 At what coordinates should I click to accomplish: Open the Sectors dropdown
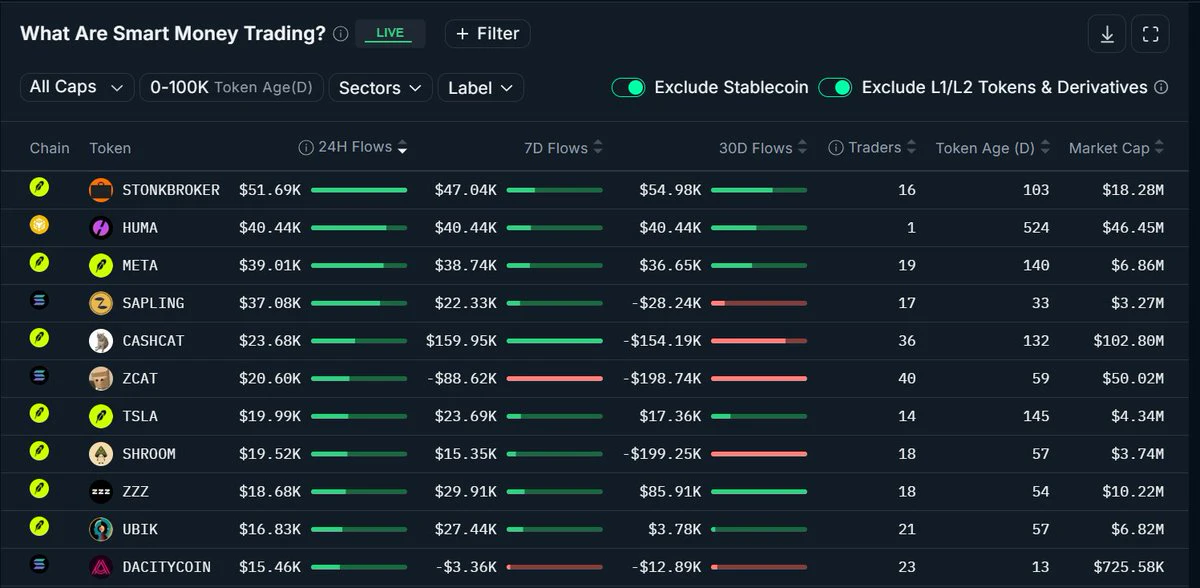tap(380, 88)
